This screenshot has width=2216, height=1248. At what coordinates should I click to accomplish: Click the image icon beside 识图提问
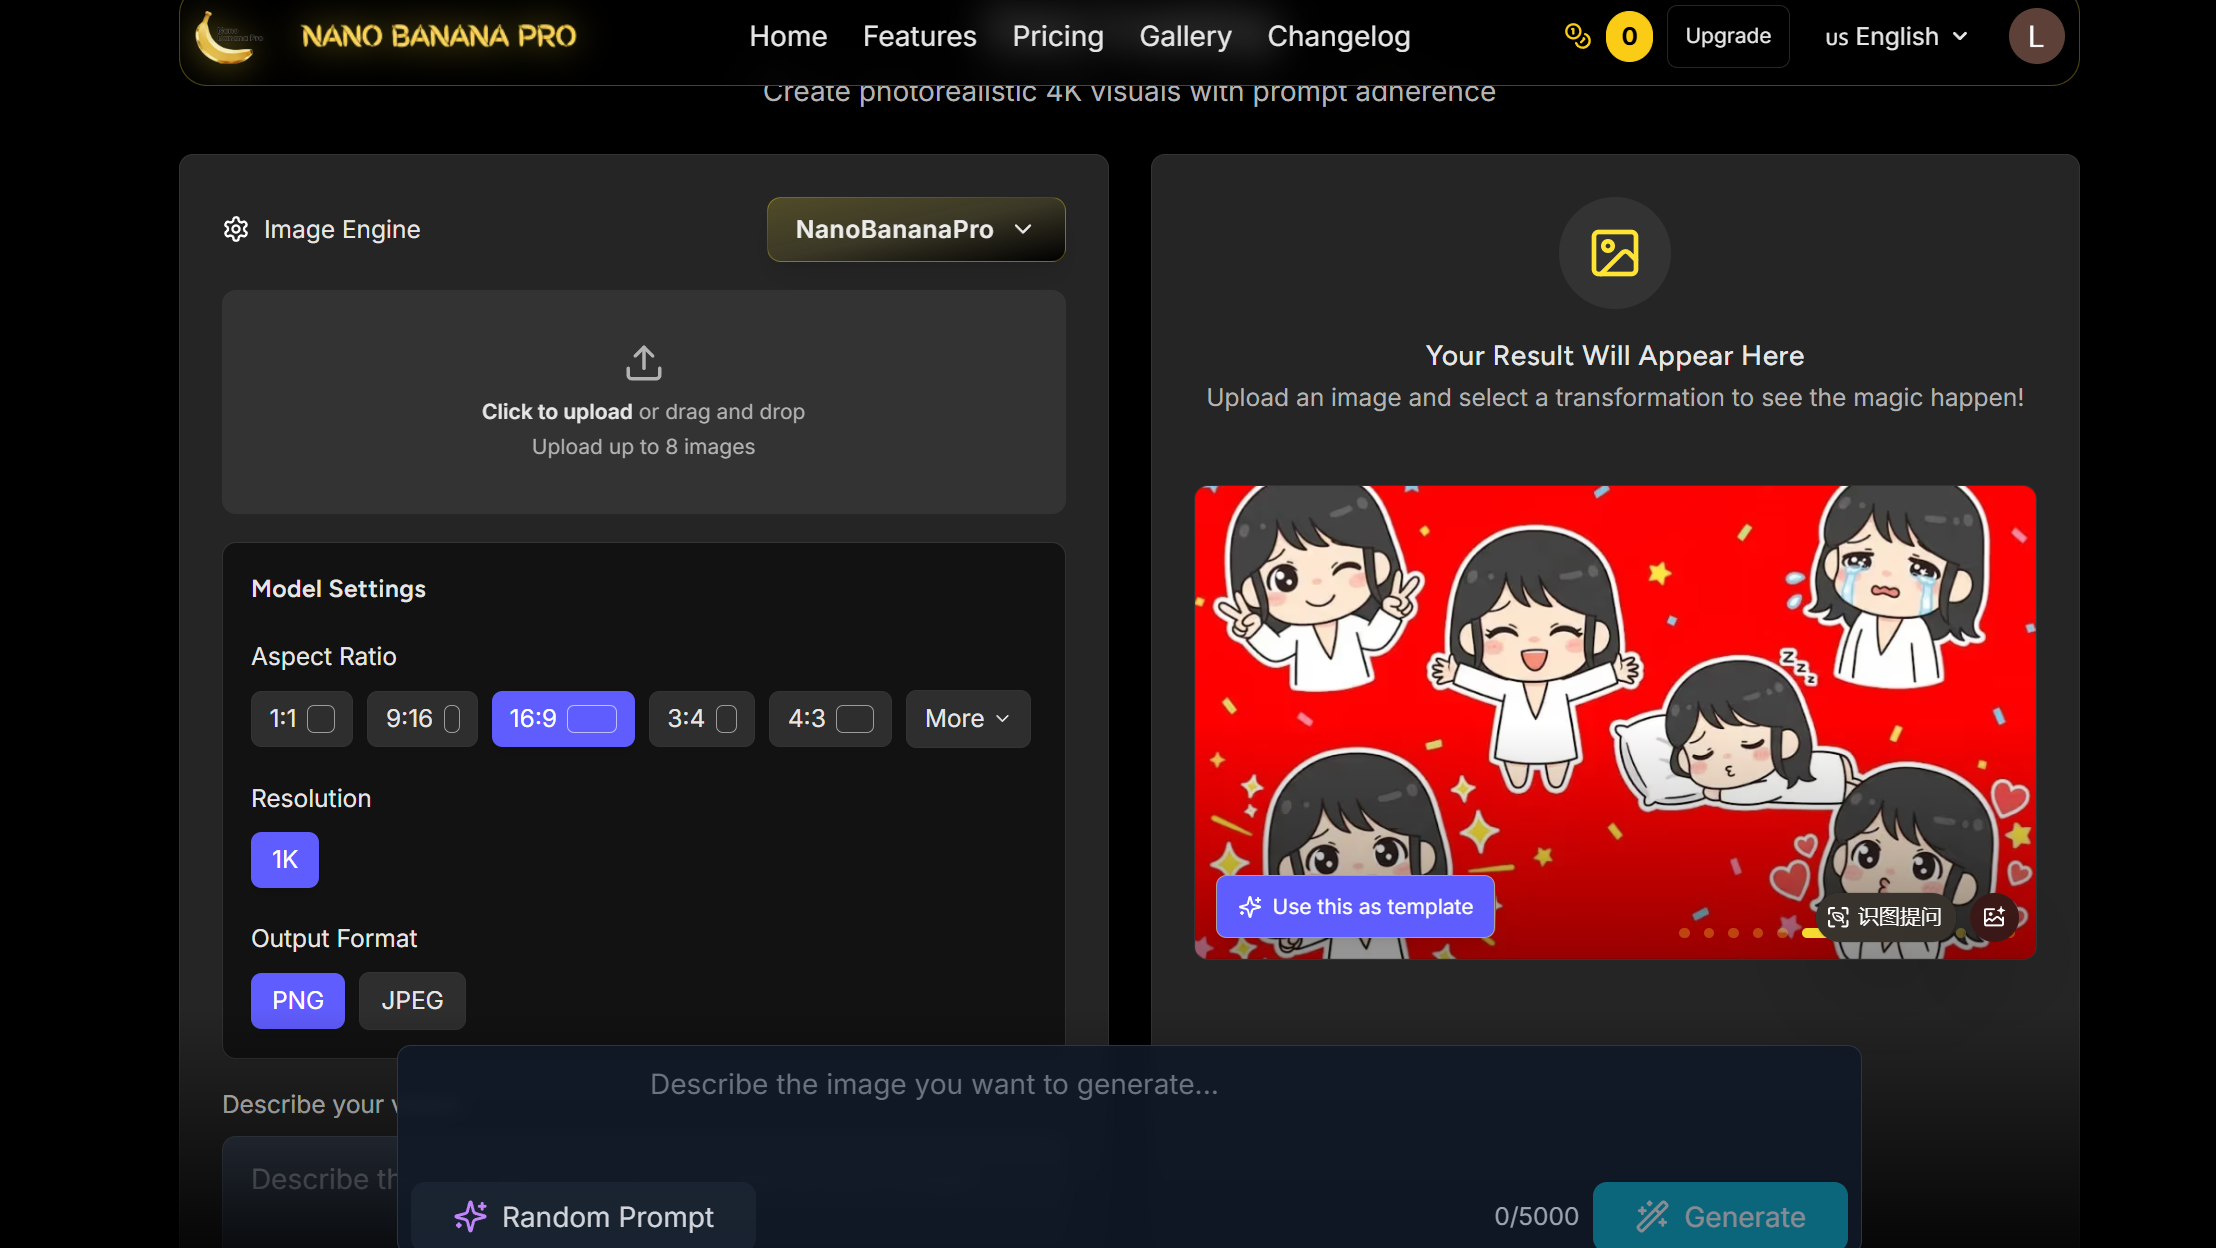[x=1993, y=917]
